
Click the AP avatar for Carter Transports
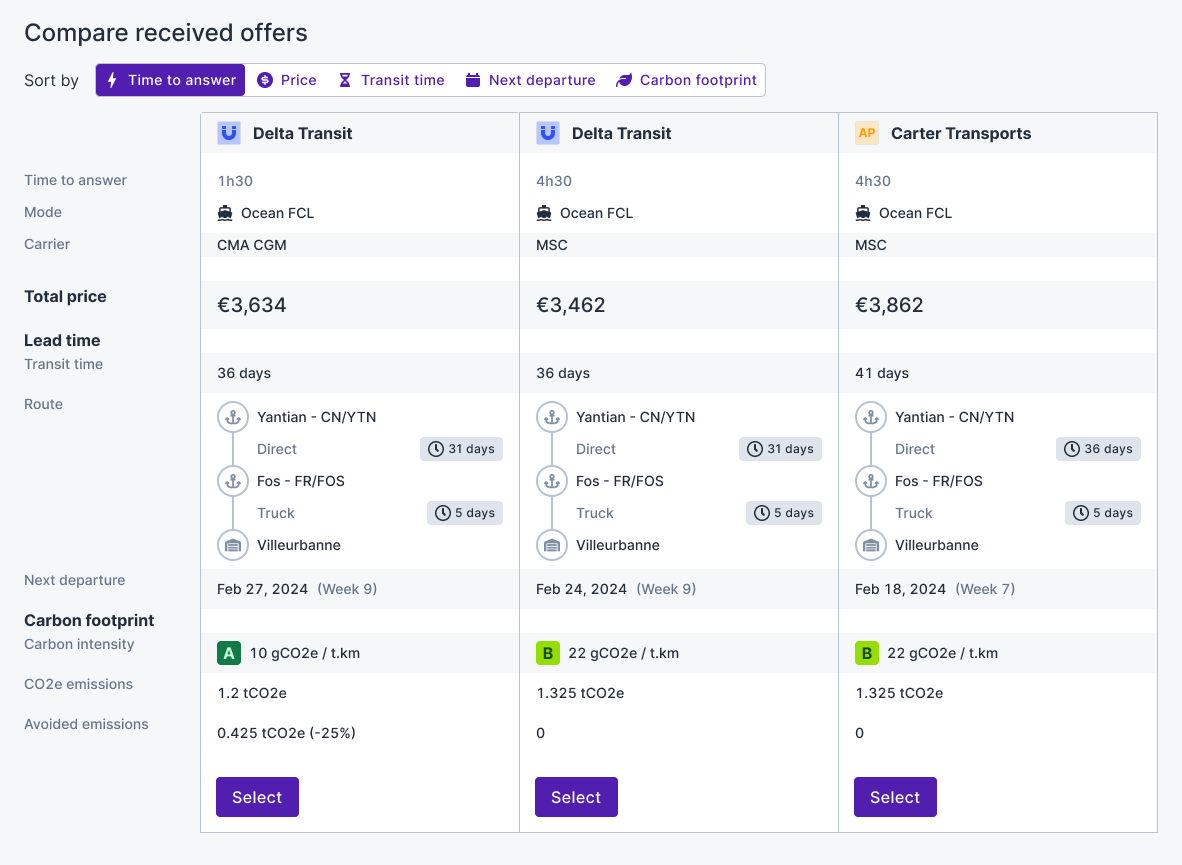(866, 132)
